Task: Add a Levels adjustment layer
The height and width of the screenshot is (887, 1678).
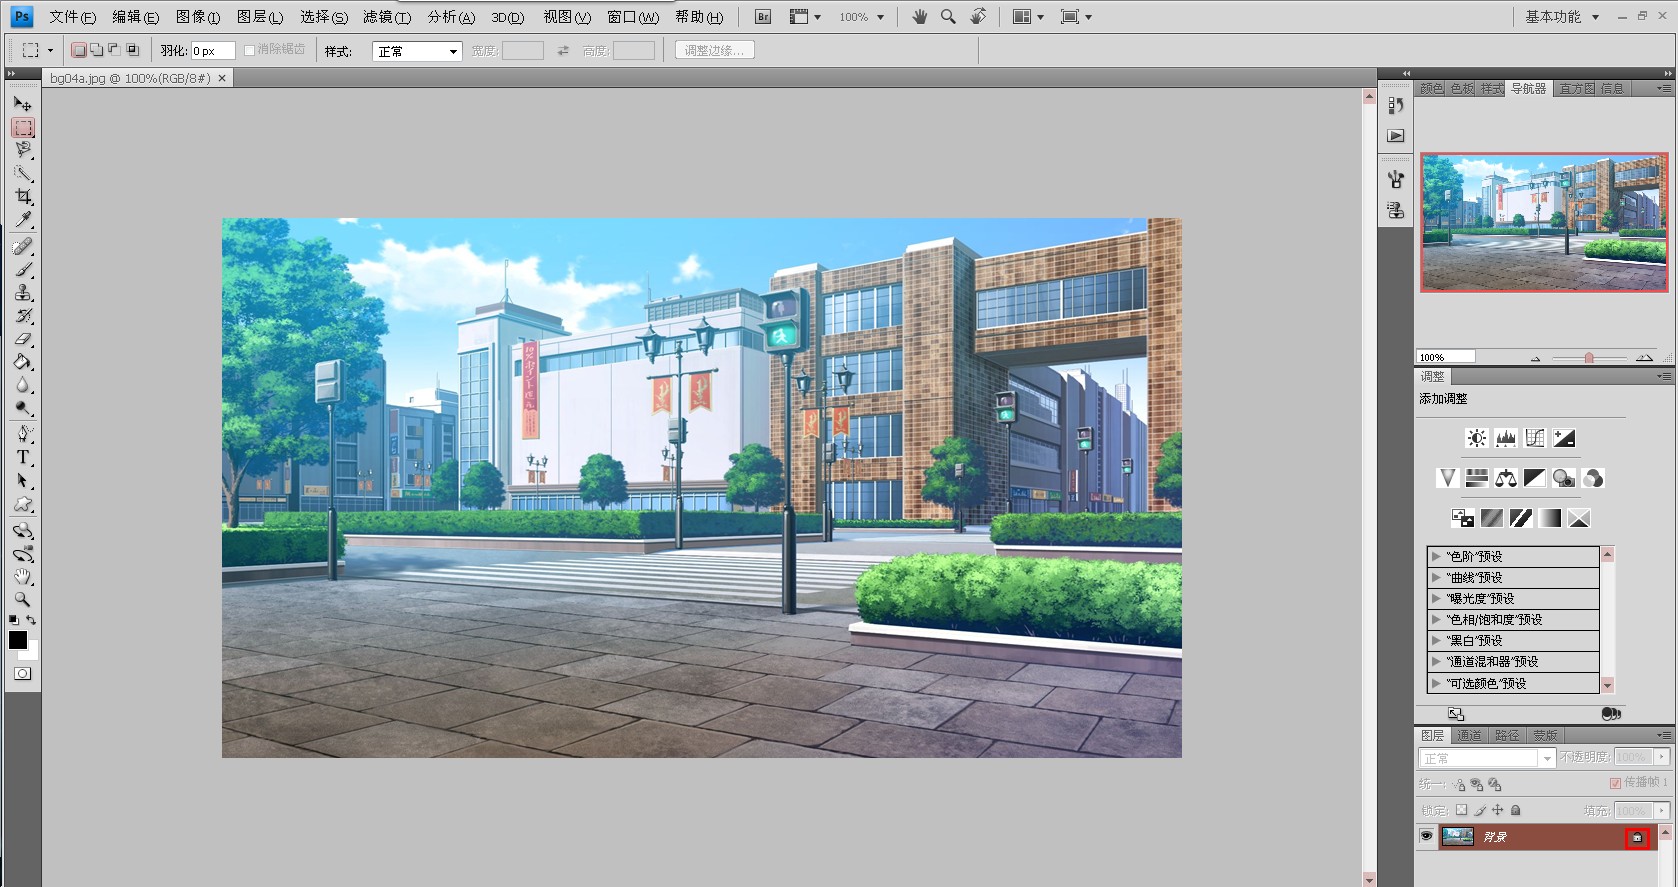Action: click(x=1506, y=438)
